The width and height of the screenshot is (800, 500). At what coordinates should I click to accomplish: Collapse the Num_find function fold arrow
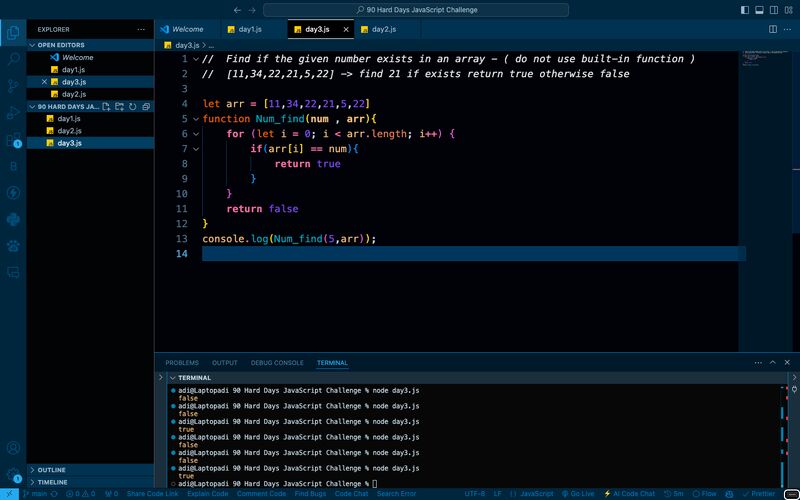196,119
